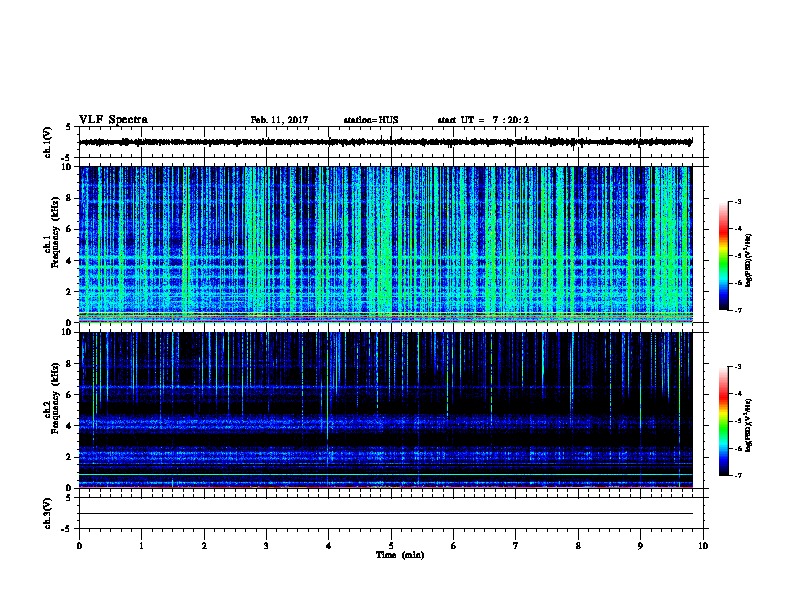792x612 pixels.
Task: Click the ch.1 voltage waveform trace
Action: click(386, 142)
